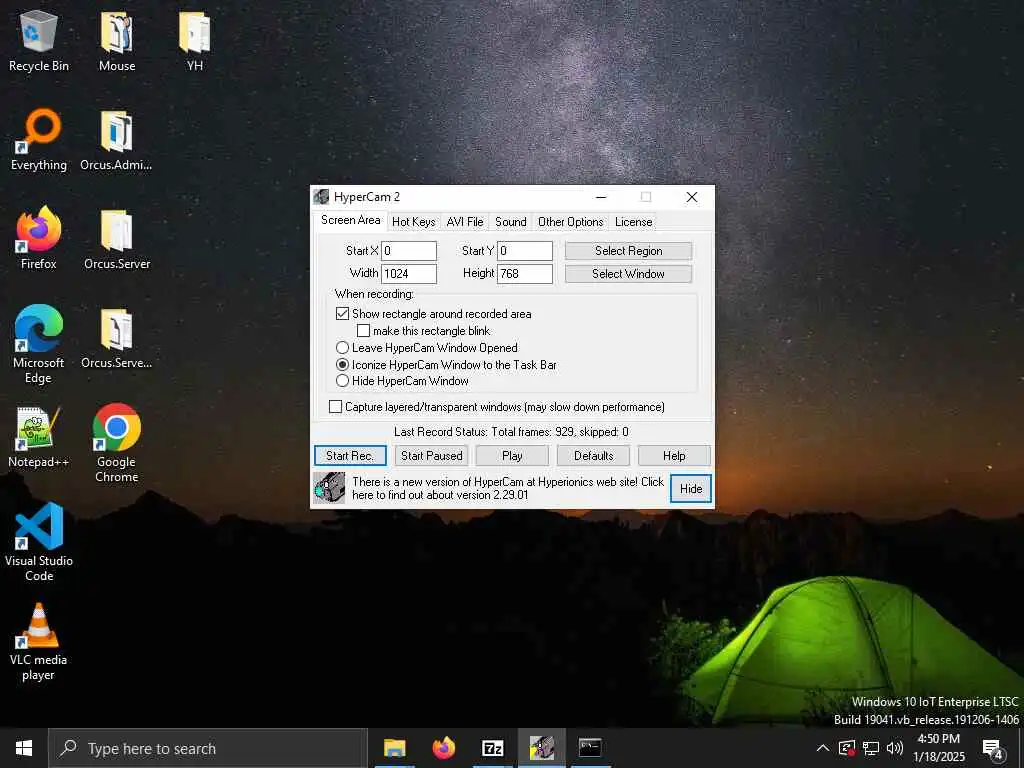Image resolution: width=1024 pixels, height=768 pixels.
Task: Open the Visual Studio Code shortcut
Action: 39,542
